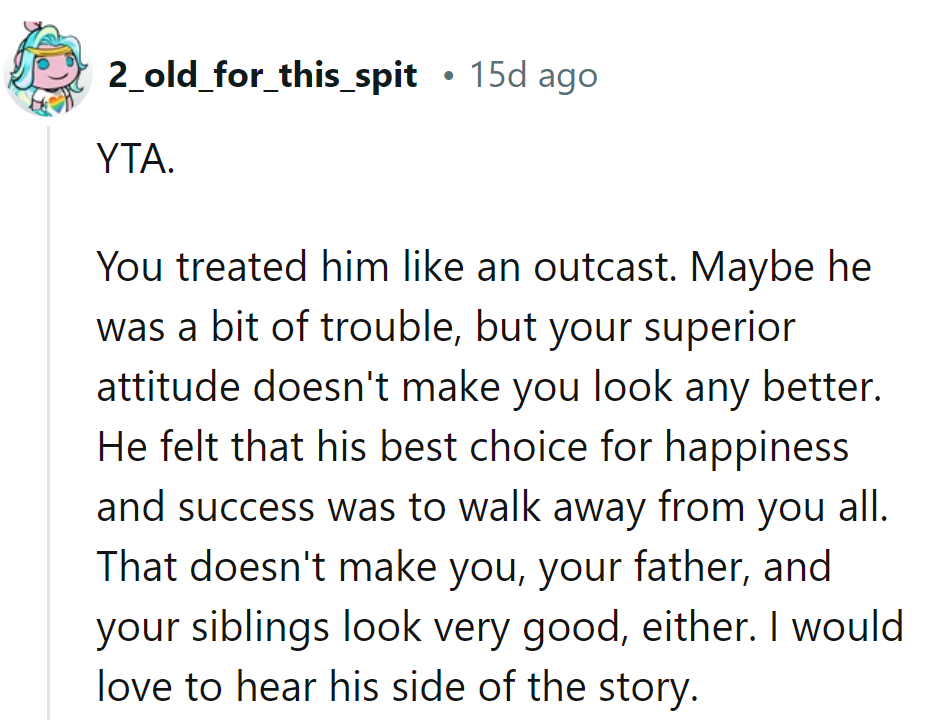Screen dimensions: 935x720
Task: Click the word "superior" in the comment
Action: click(x=720, y=328)
